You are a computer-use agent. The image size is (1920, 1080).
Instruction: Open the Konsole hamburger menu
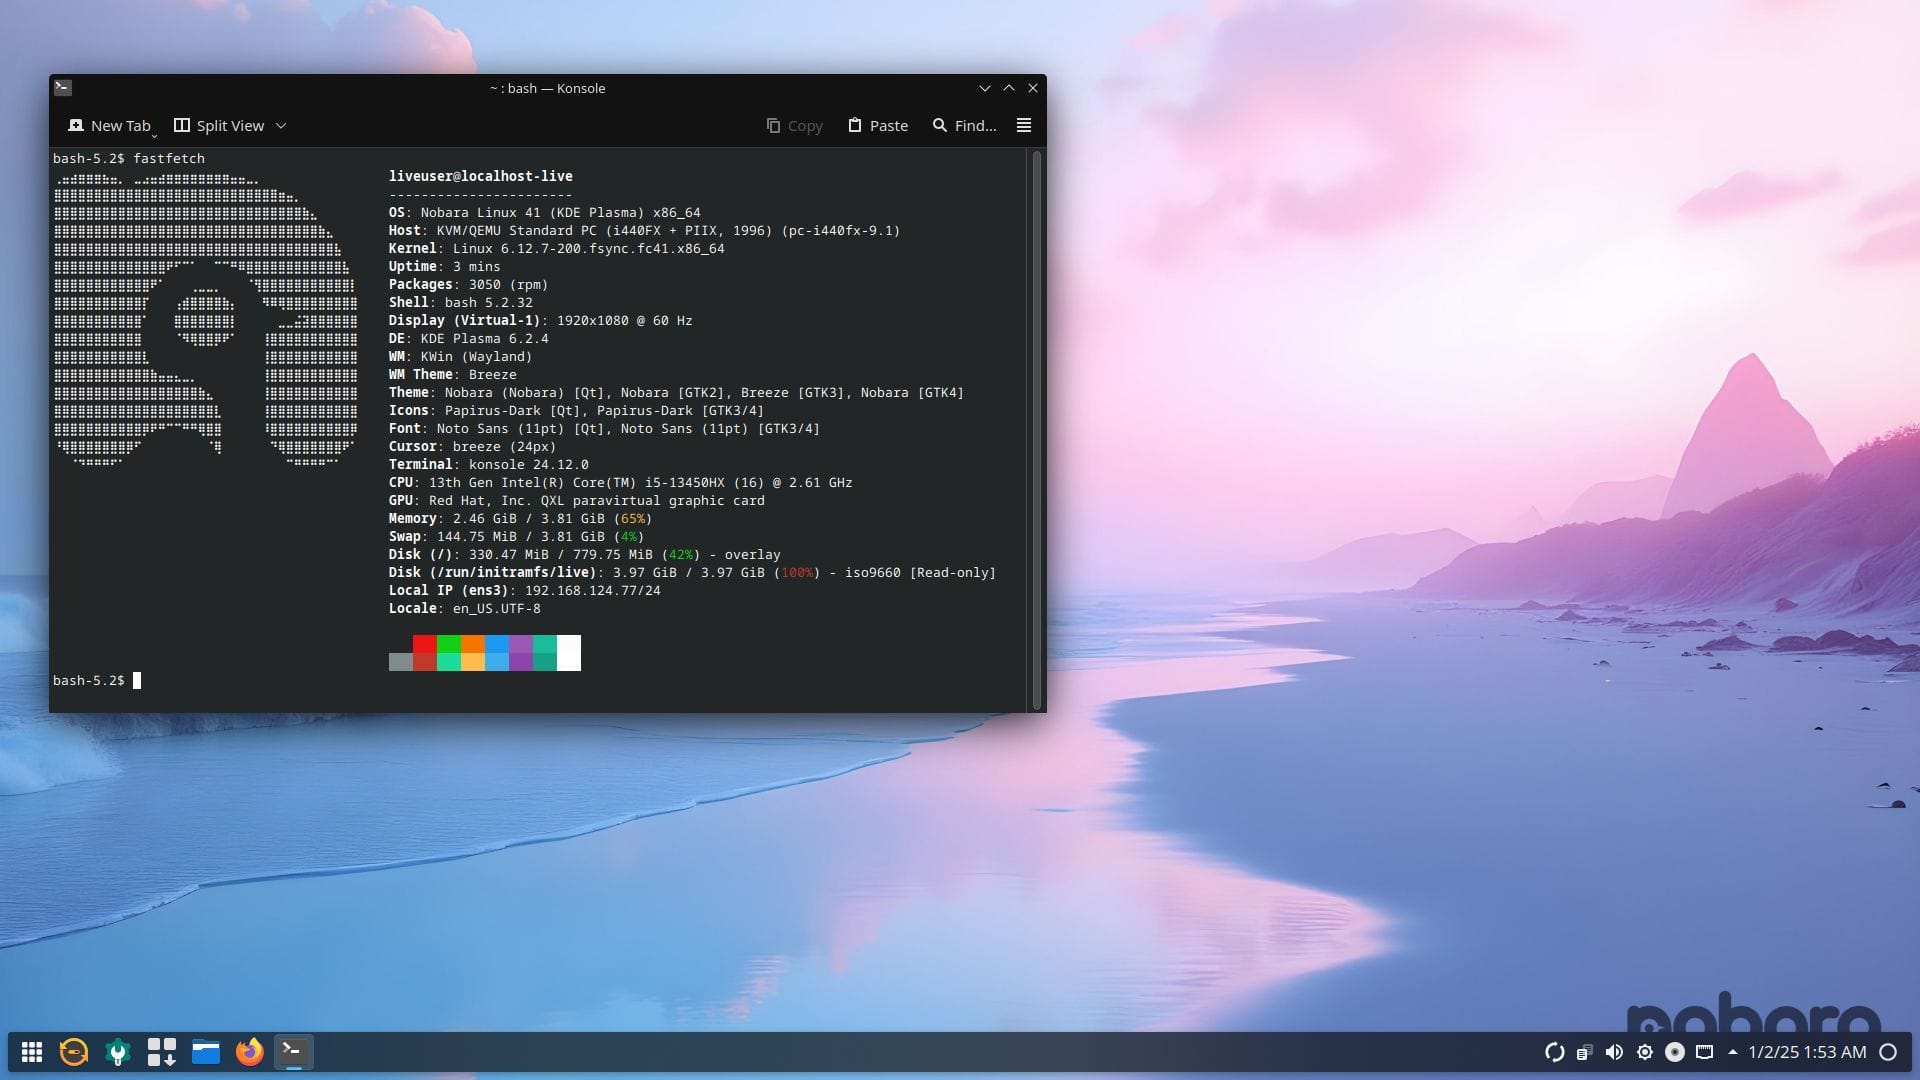1023,125
